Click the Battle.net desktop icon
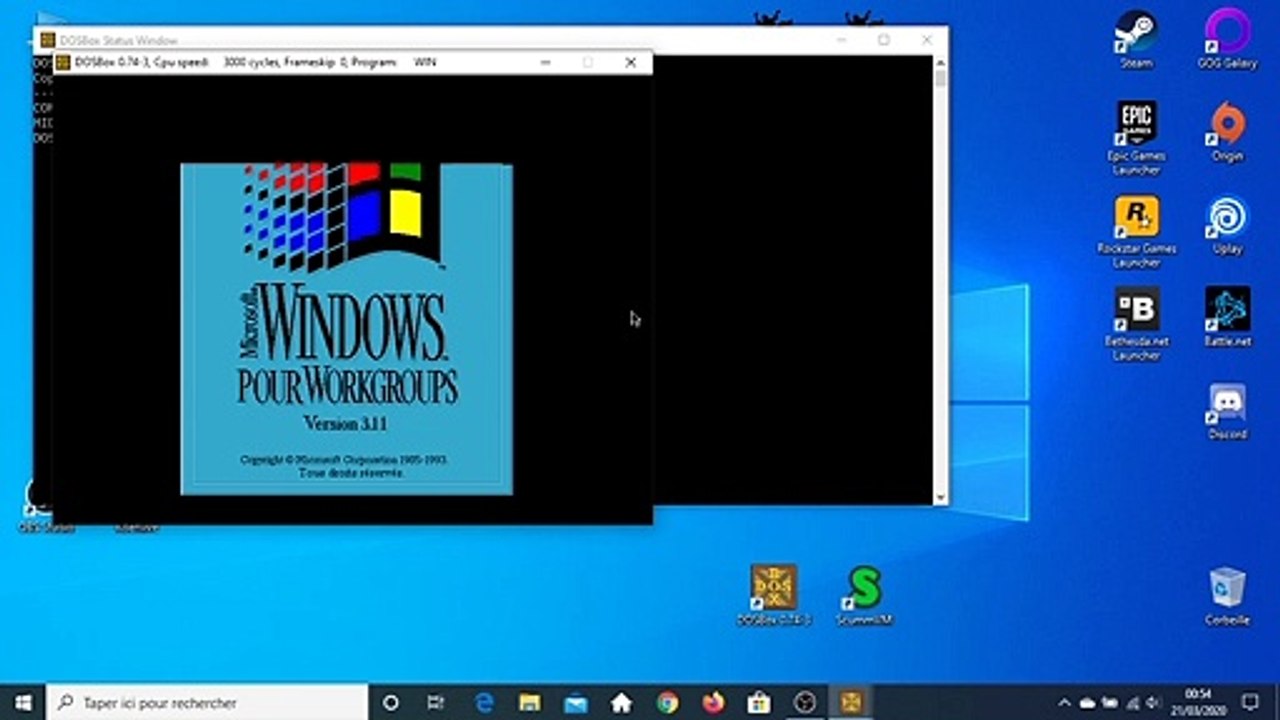Image resolution: width=1280 pixels, height=720 pixels. tap(1227, 317)
